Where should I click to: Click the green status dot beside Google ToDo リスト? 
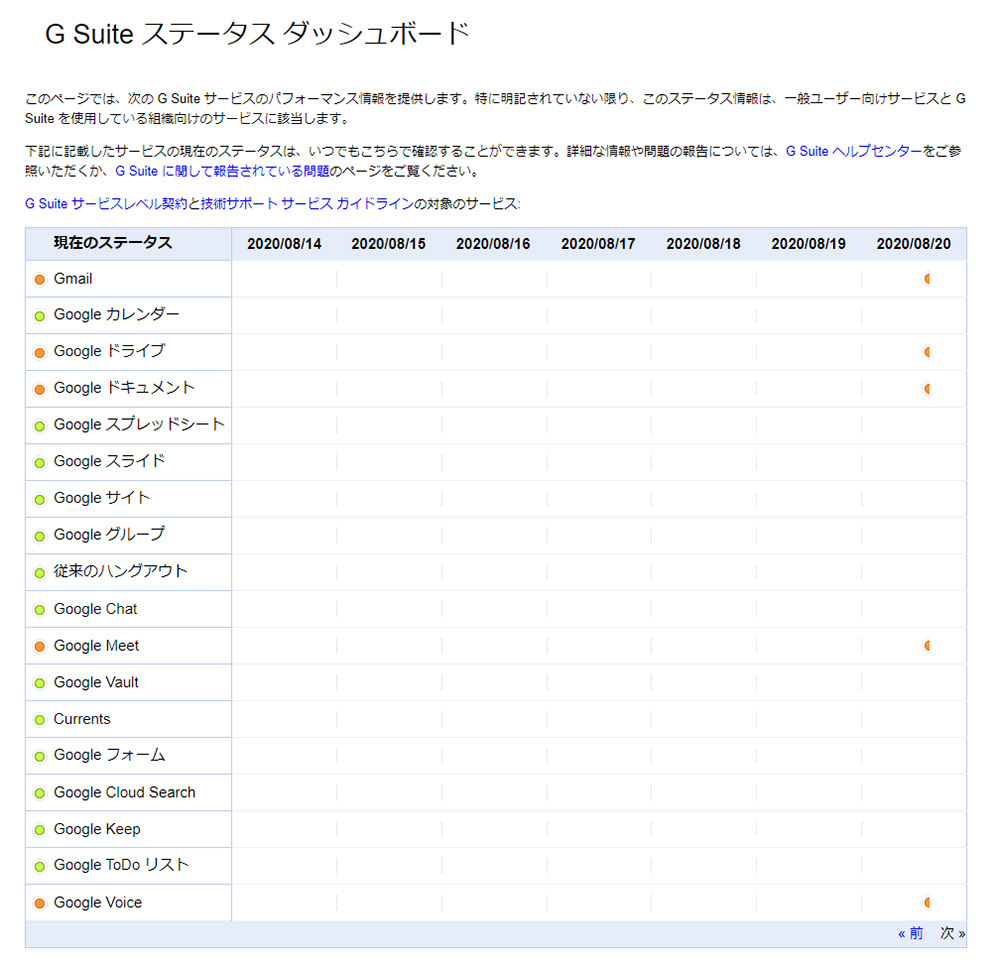[x=40, y=866]
